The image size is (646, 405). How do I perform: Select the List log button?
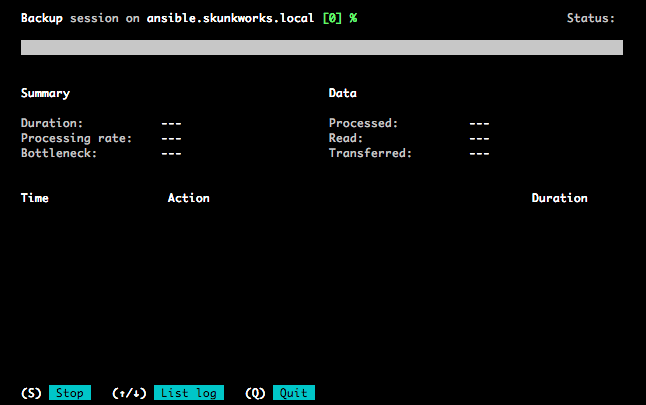tap(189, 393)
